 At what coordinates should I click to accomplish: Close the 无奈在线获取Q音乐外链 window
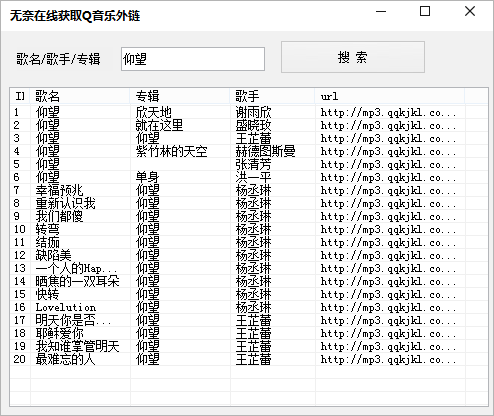[x=470, y=12]
